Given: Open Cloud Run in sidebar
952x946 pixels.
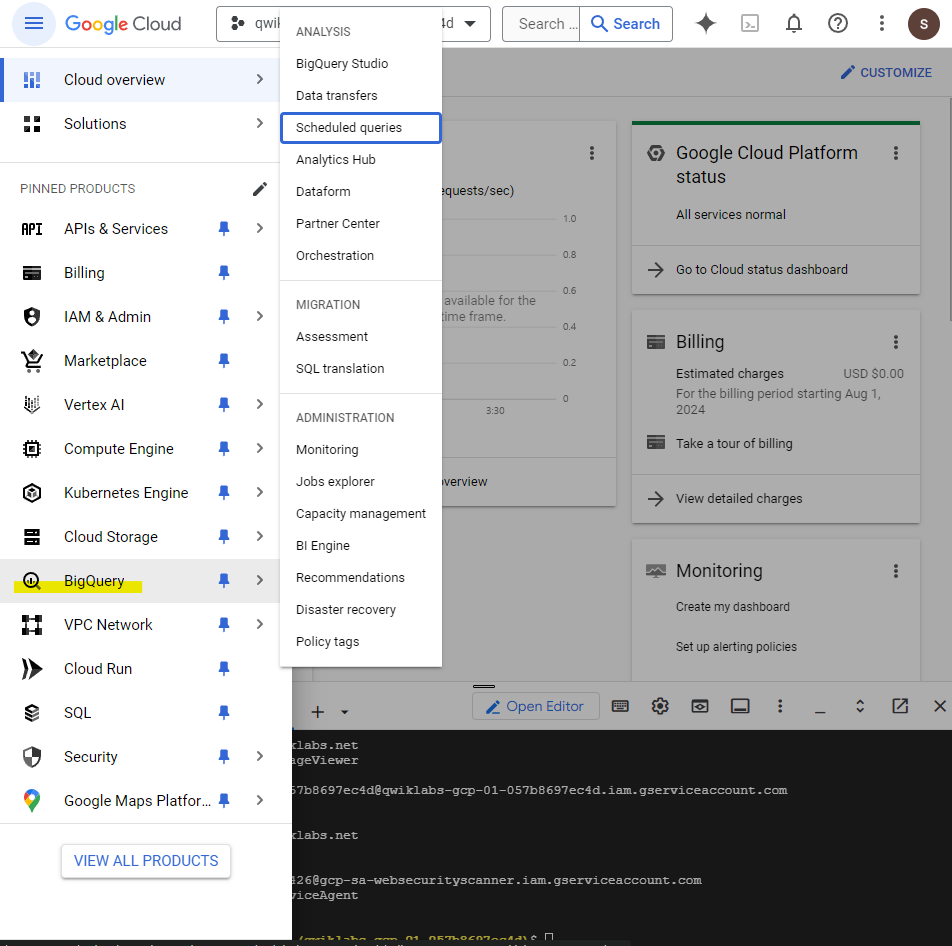Looking at the screenshot, I should tap(98, 669).
